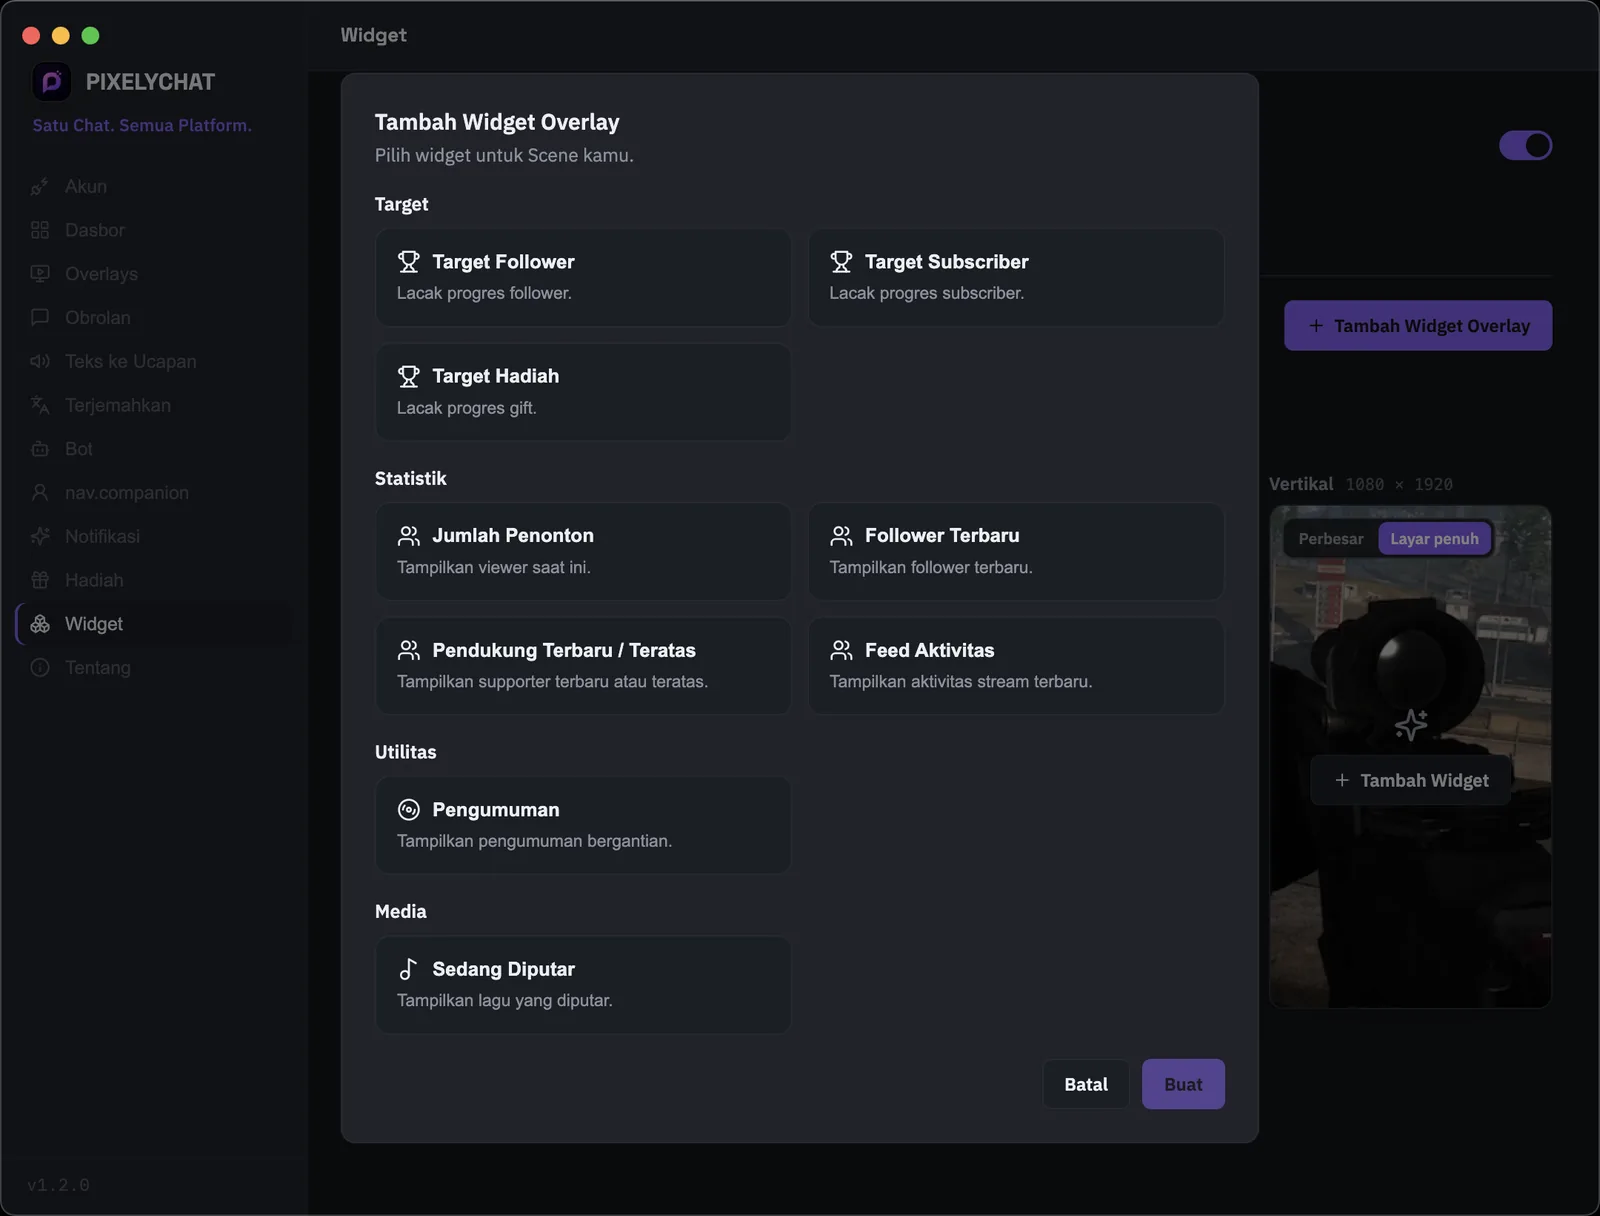Image resolution: width=1600 pixels, height=1216 pixels.
Task: Toggle the purple switch at top right
Action: click(1525, 146)
